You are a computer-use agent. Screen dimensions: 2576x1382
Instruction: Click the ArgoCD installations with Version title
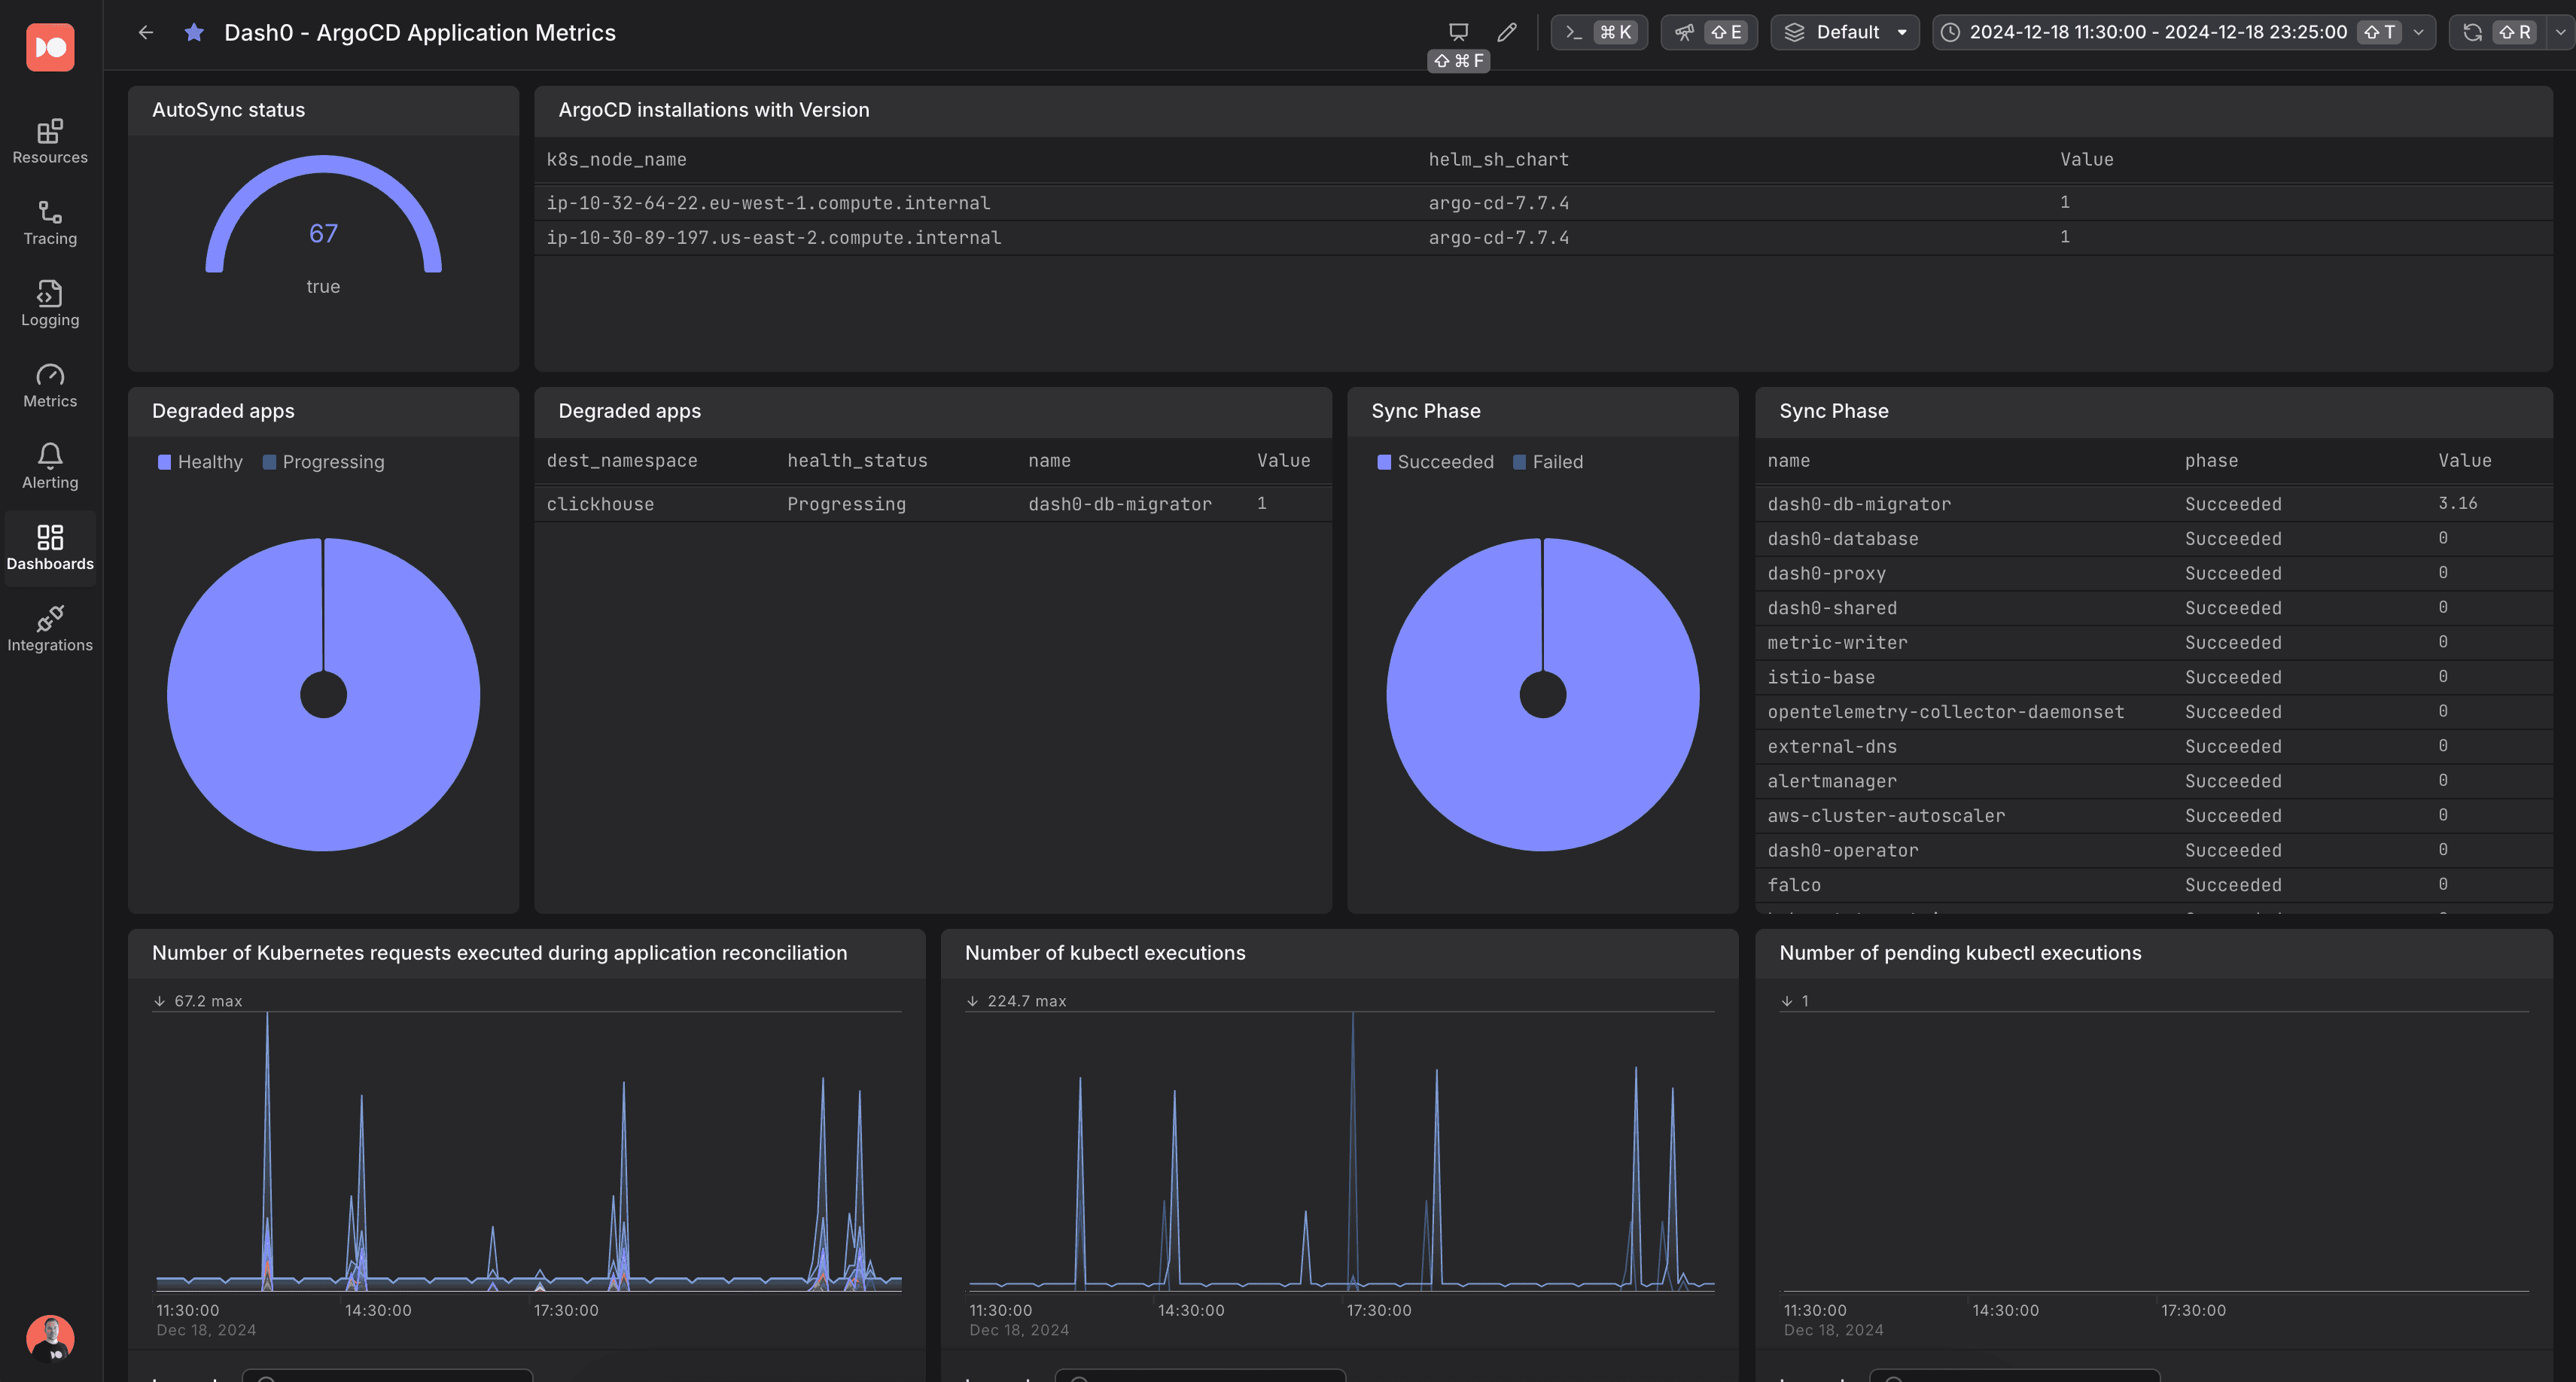(714, 110)
